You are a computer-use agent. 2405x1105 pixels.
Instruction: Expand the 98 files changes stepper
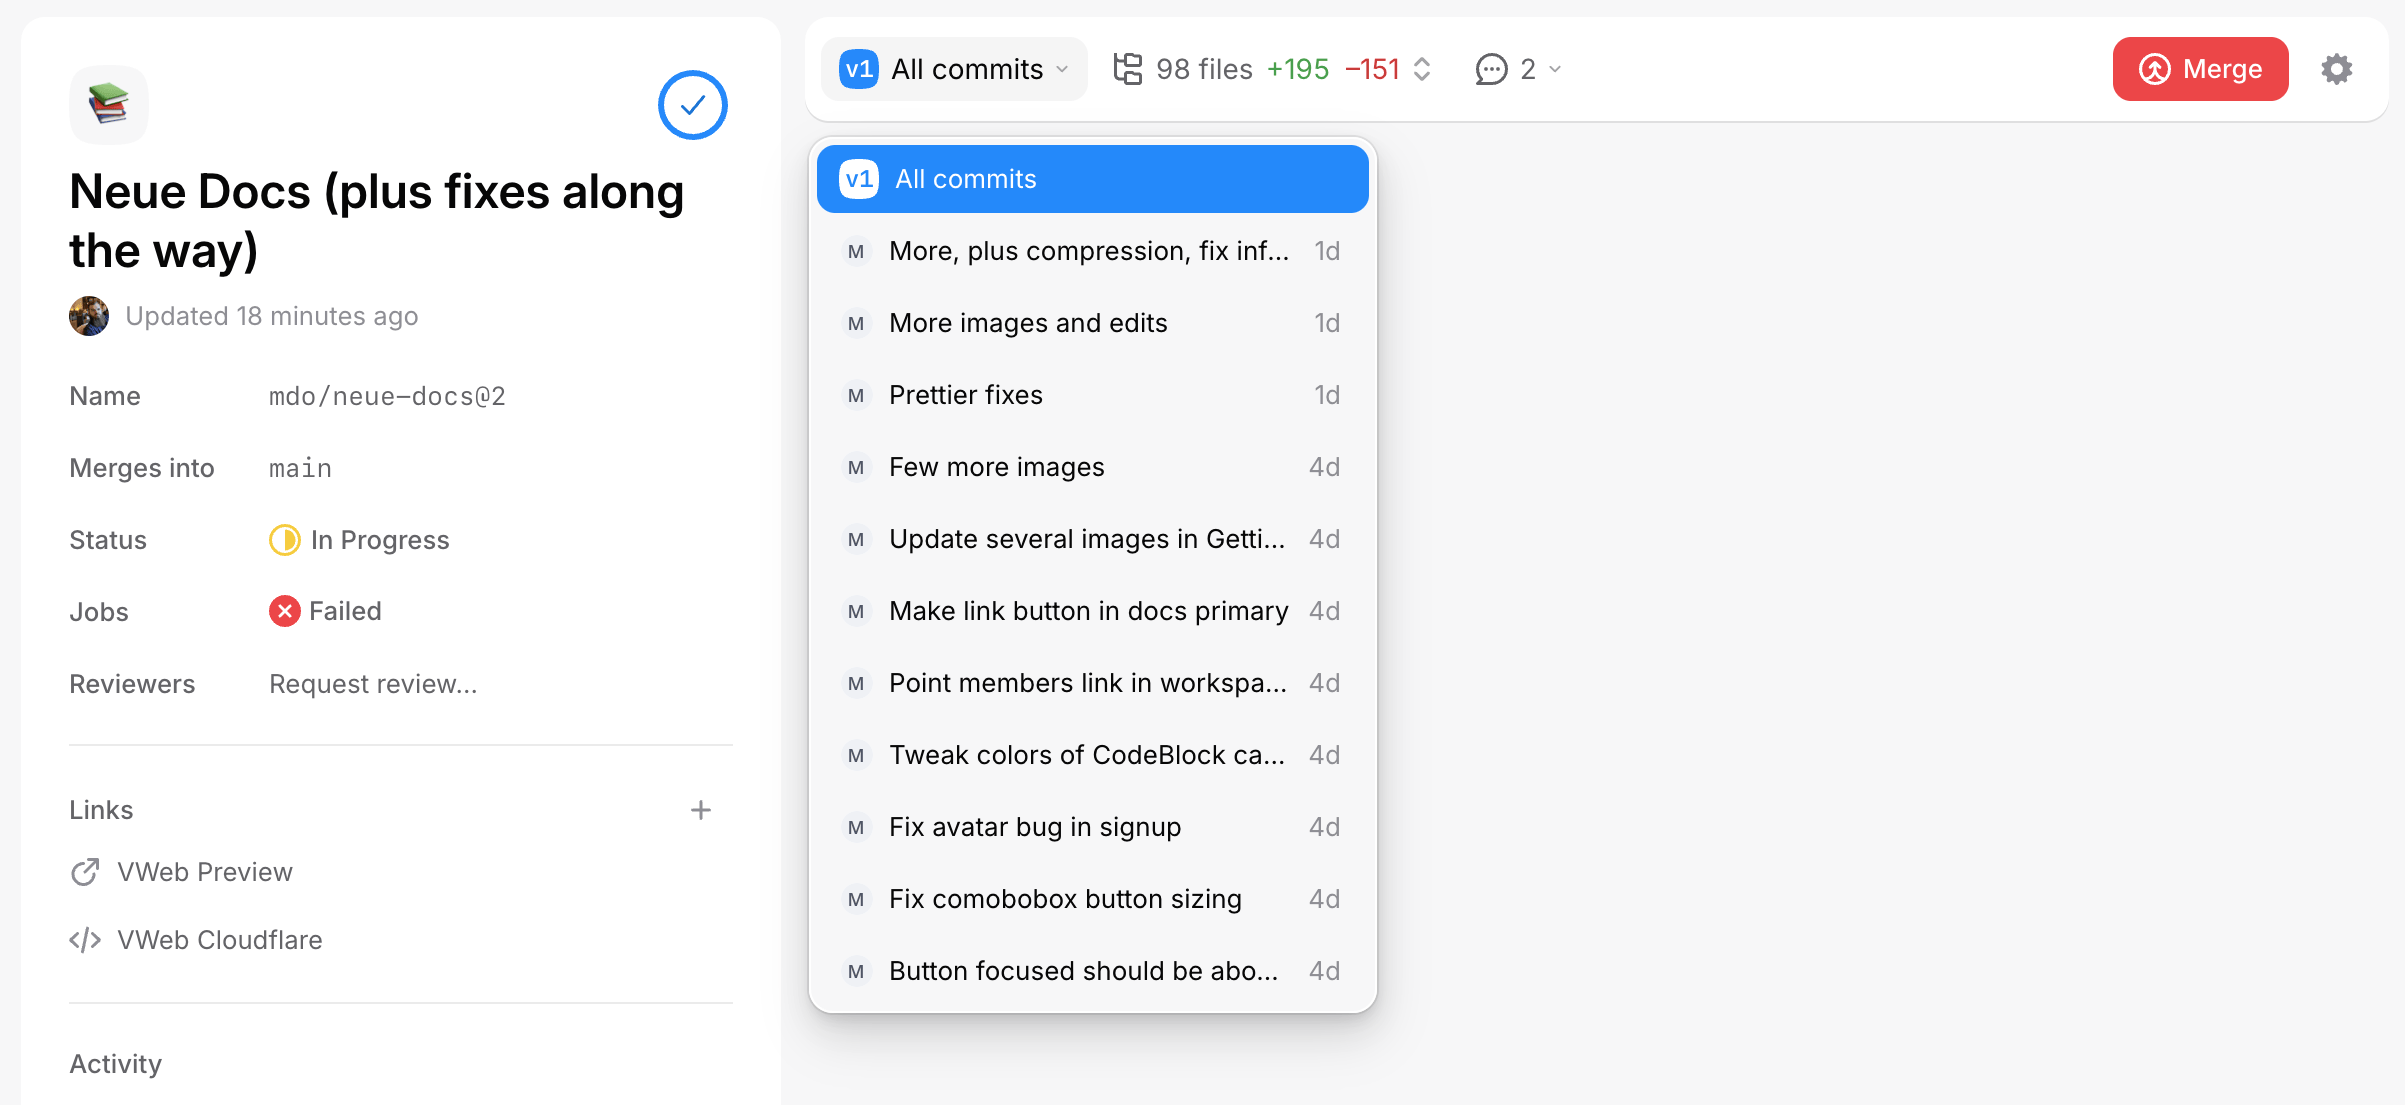1422,69
